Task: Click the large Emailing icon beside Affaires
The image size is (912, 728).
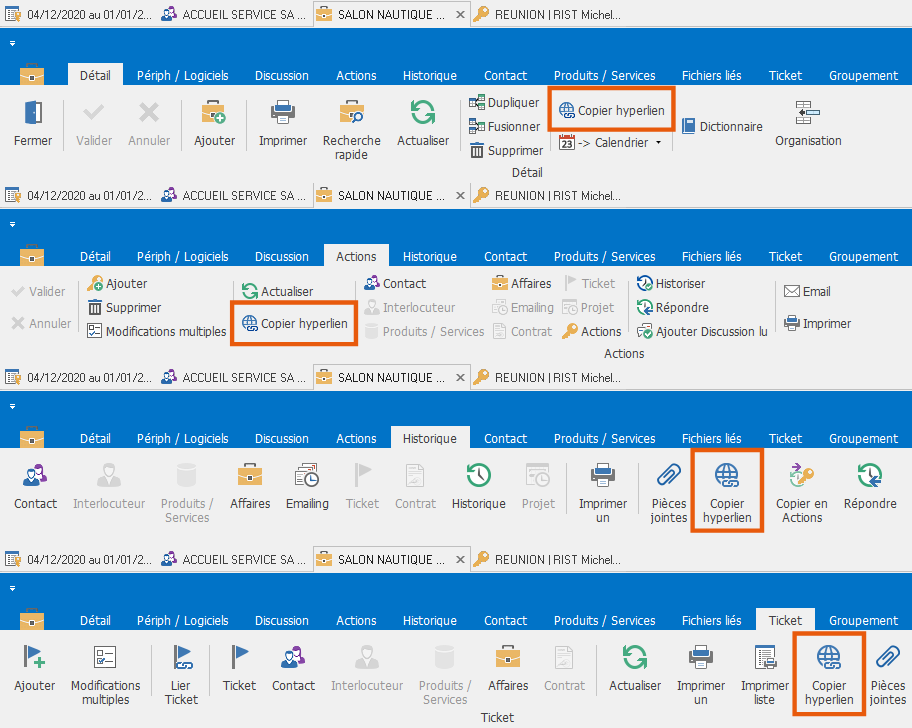Action: click(307, 476)
